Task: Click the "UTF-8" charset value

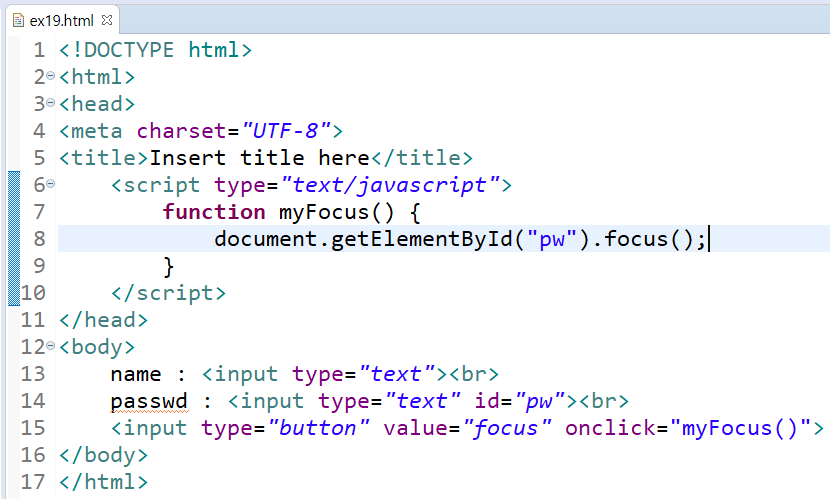Action: [286, 131]
